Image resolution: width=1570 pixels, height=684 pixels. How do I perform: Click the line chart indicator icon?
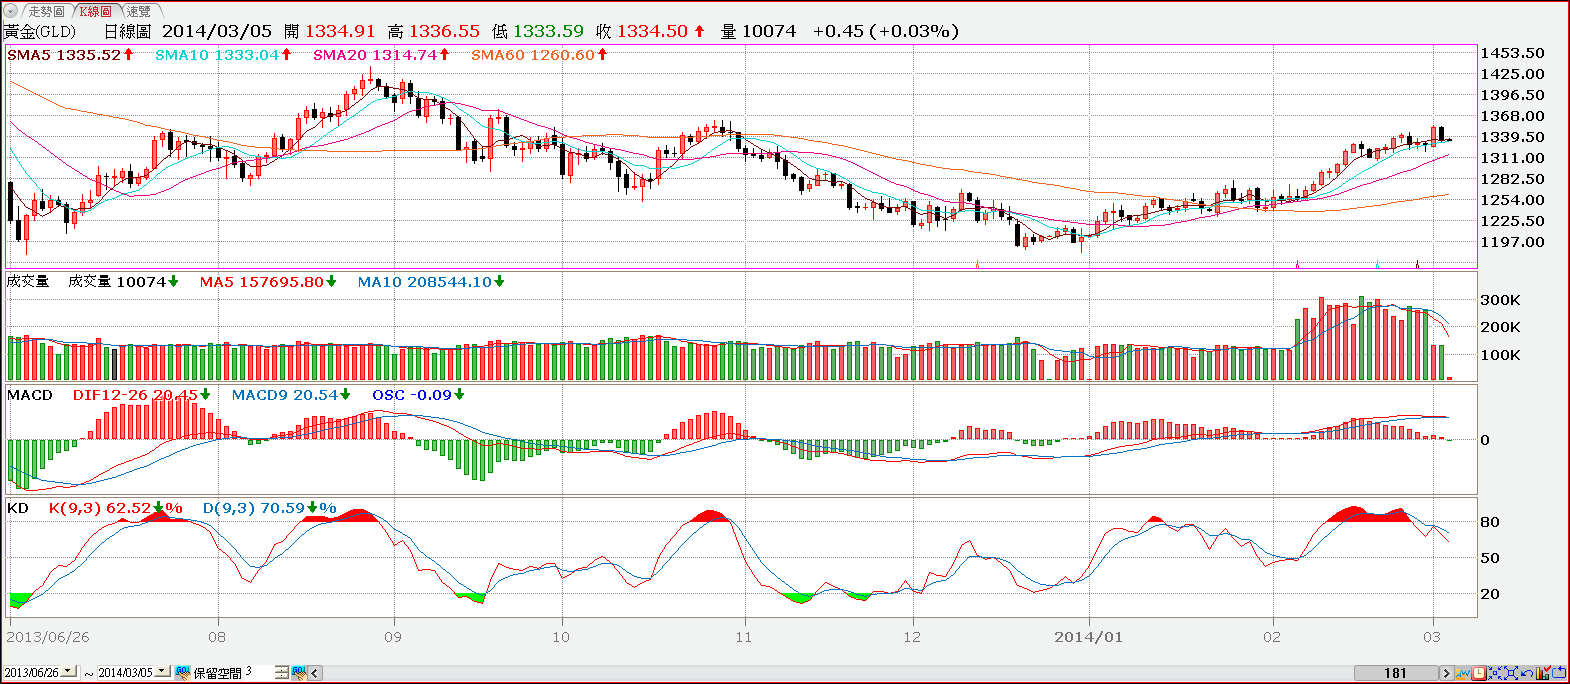1463,673
